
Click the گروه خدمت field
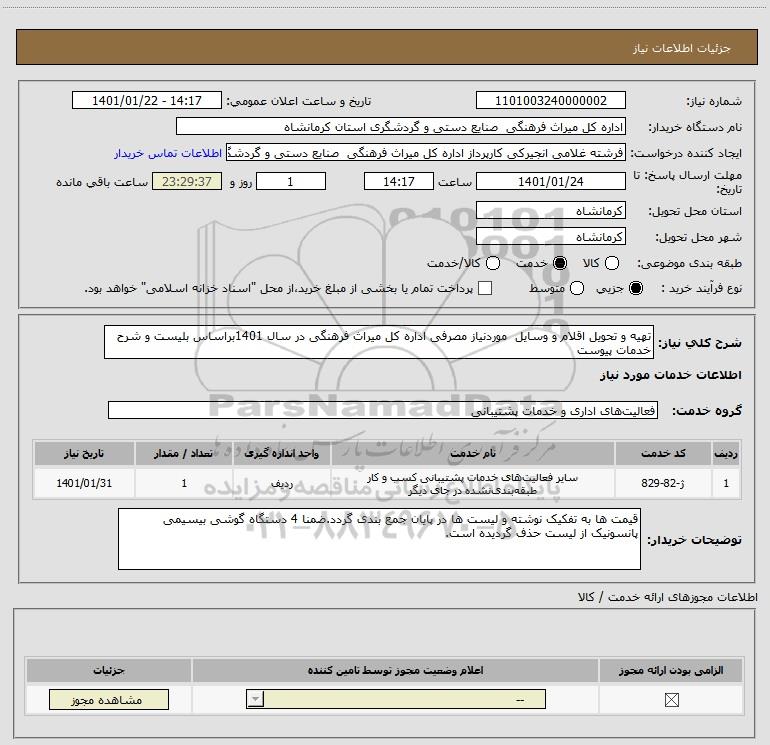coord(383,411)
